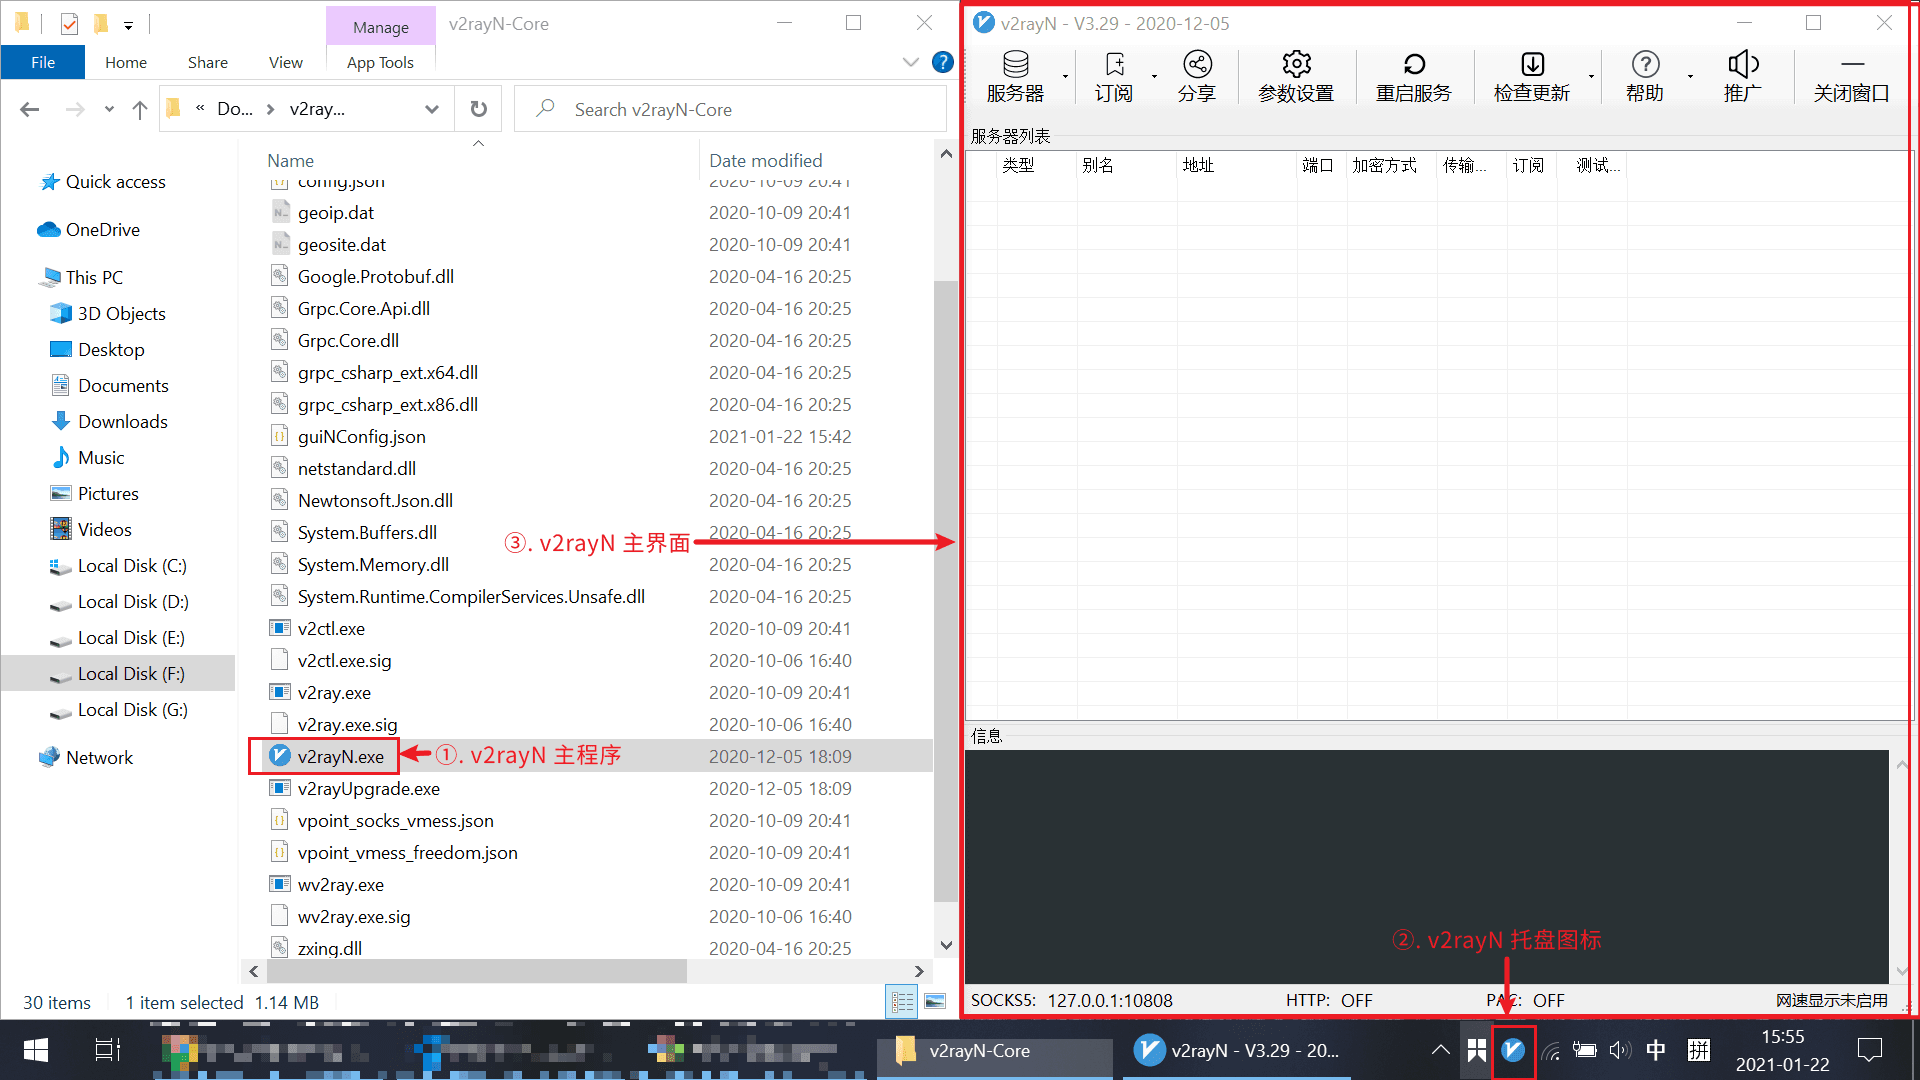Open Explorer help question icon
The image size is (1920, 1080).
[942, 62]
